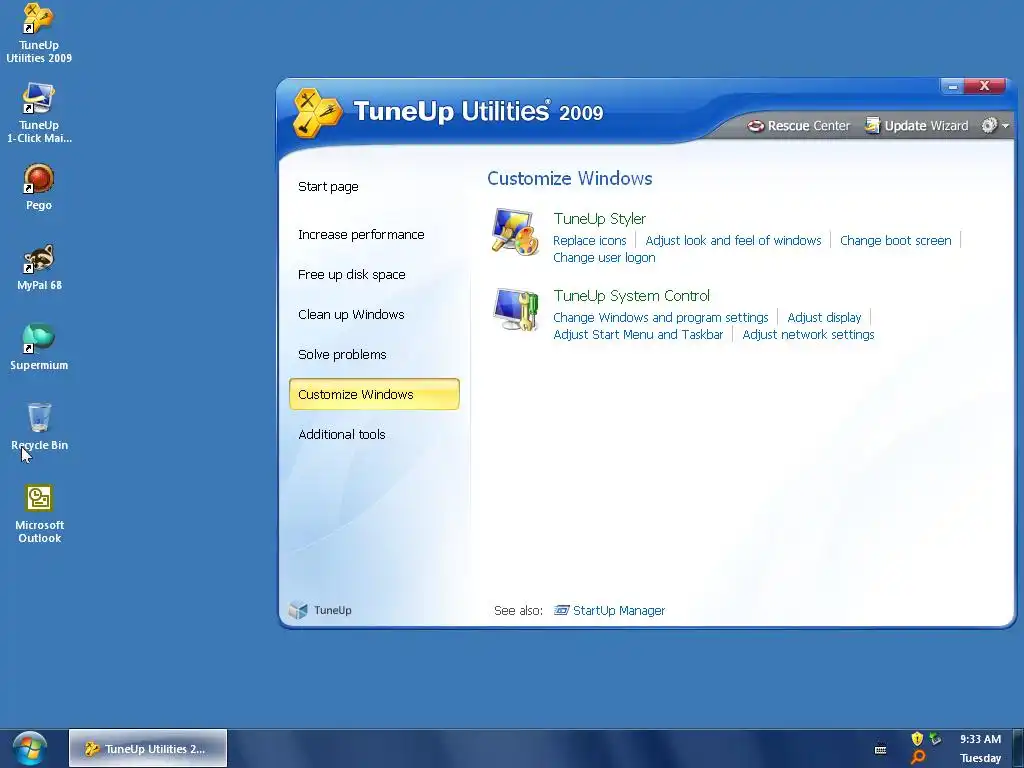Click the Adjust display link
Viewport: 1024px width, 768px height.
(824, 317)
